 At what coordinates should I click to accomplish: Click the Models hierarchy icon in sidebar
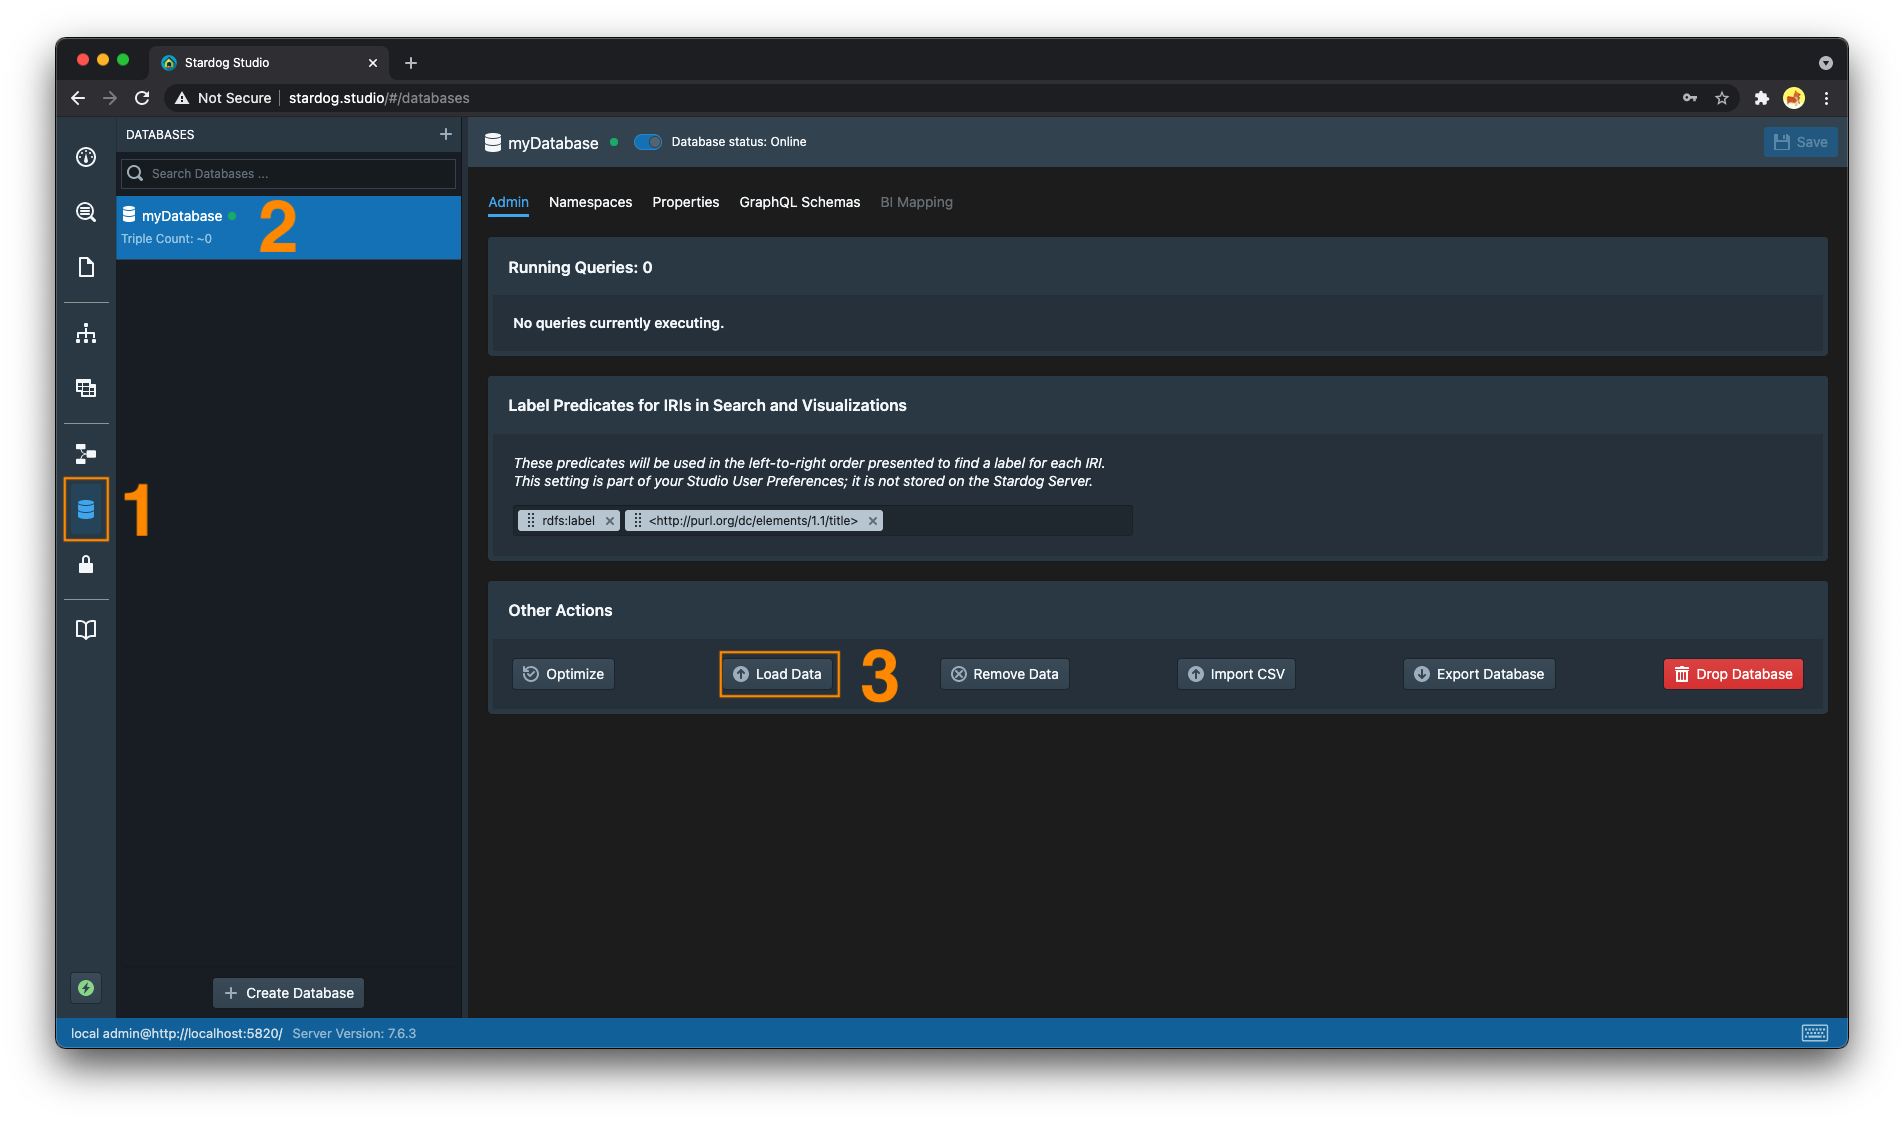pos(86,334)
